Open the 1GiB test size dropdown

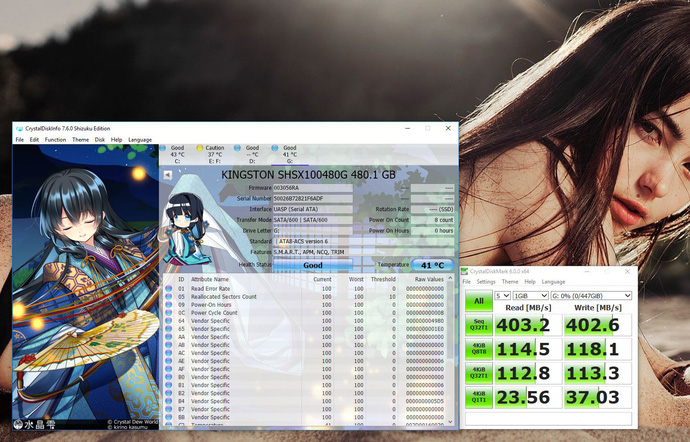[531, 296]
